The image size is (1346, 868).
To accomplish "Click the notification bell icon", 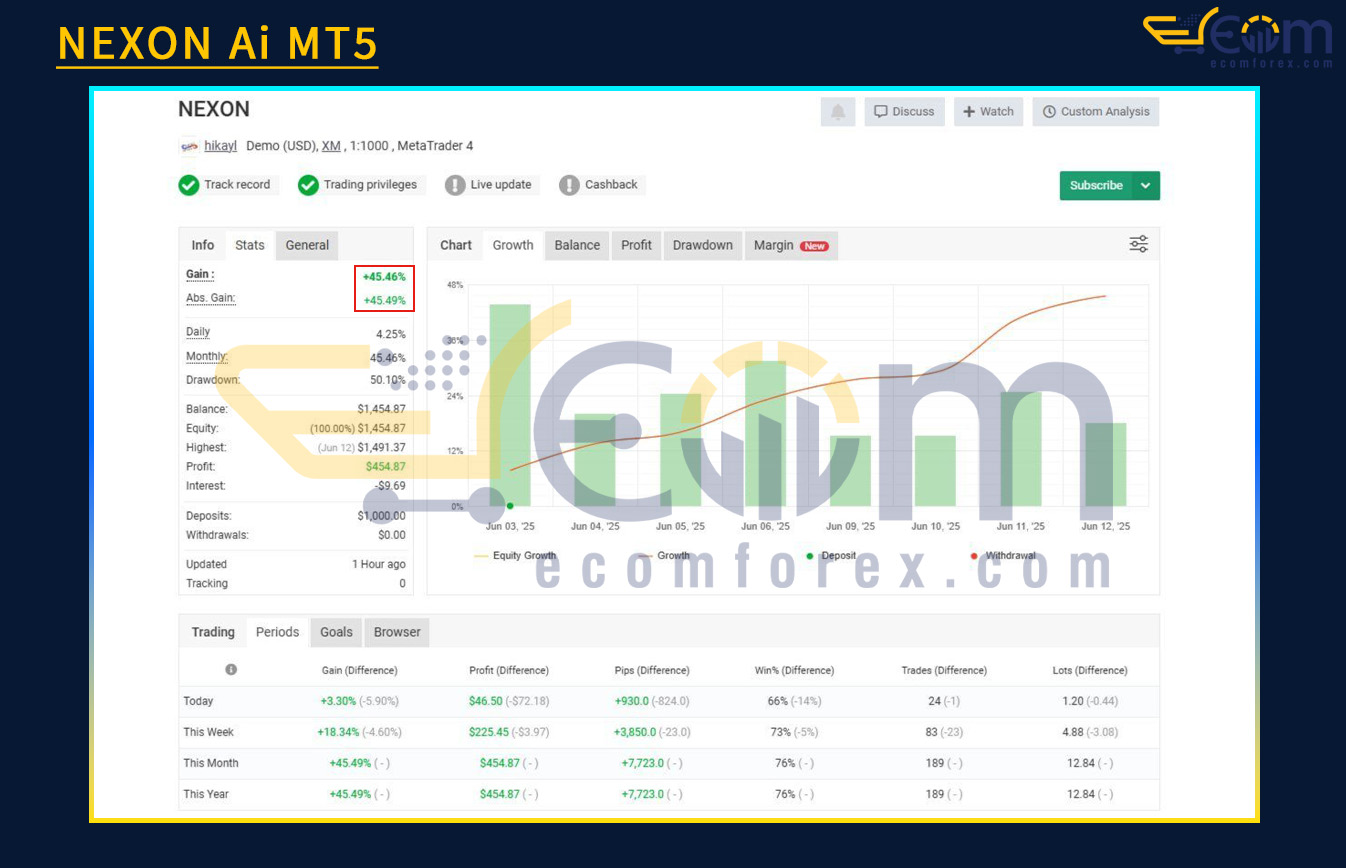I will [x=838, y=112].
